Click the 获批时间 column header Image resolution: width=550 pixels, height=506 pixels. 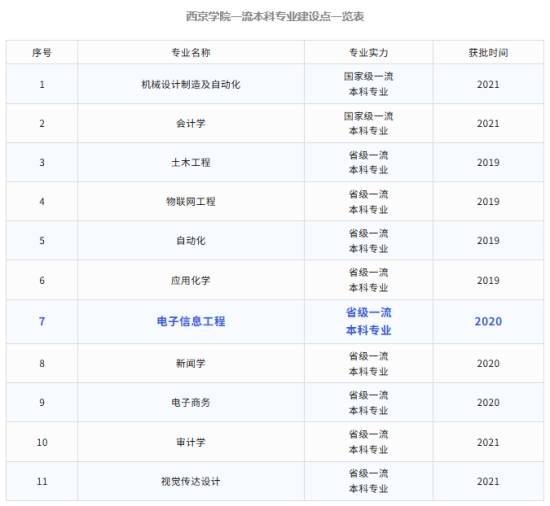point(488,53)
